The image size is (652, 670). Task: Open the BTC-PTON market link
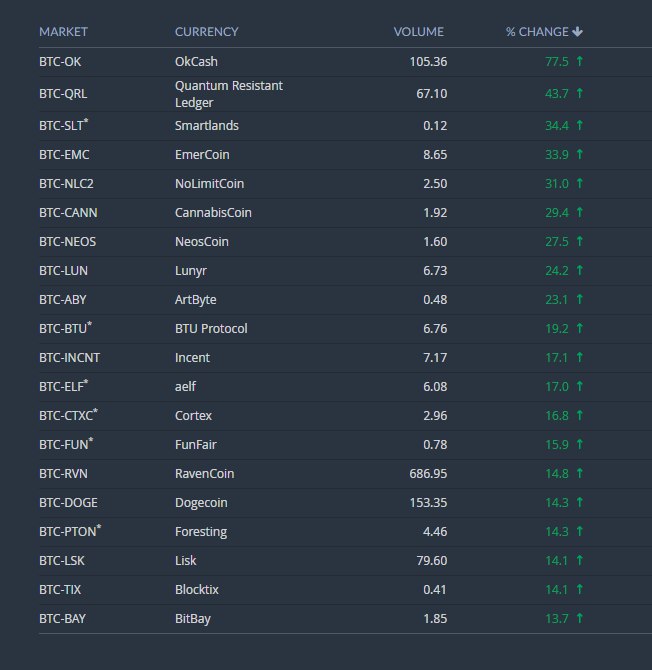coord(68,532)
